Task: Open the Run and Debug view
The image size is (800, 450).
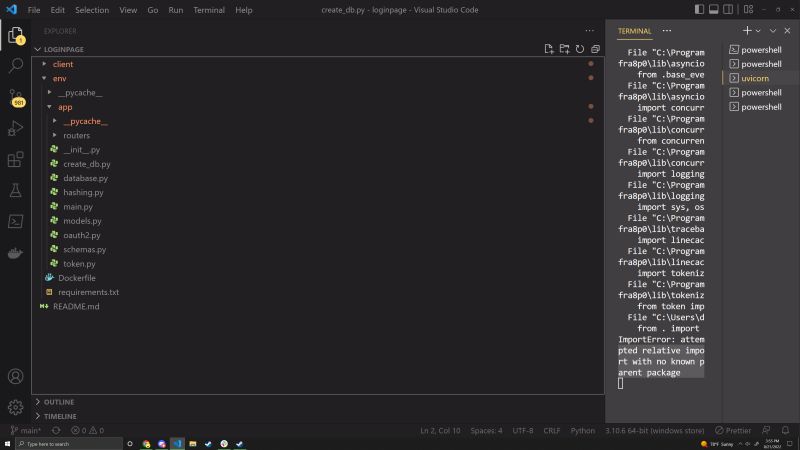Action: pyautogui.click(x=16, y=128)
